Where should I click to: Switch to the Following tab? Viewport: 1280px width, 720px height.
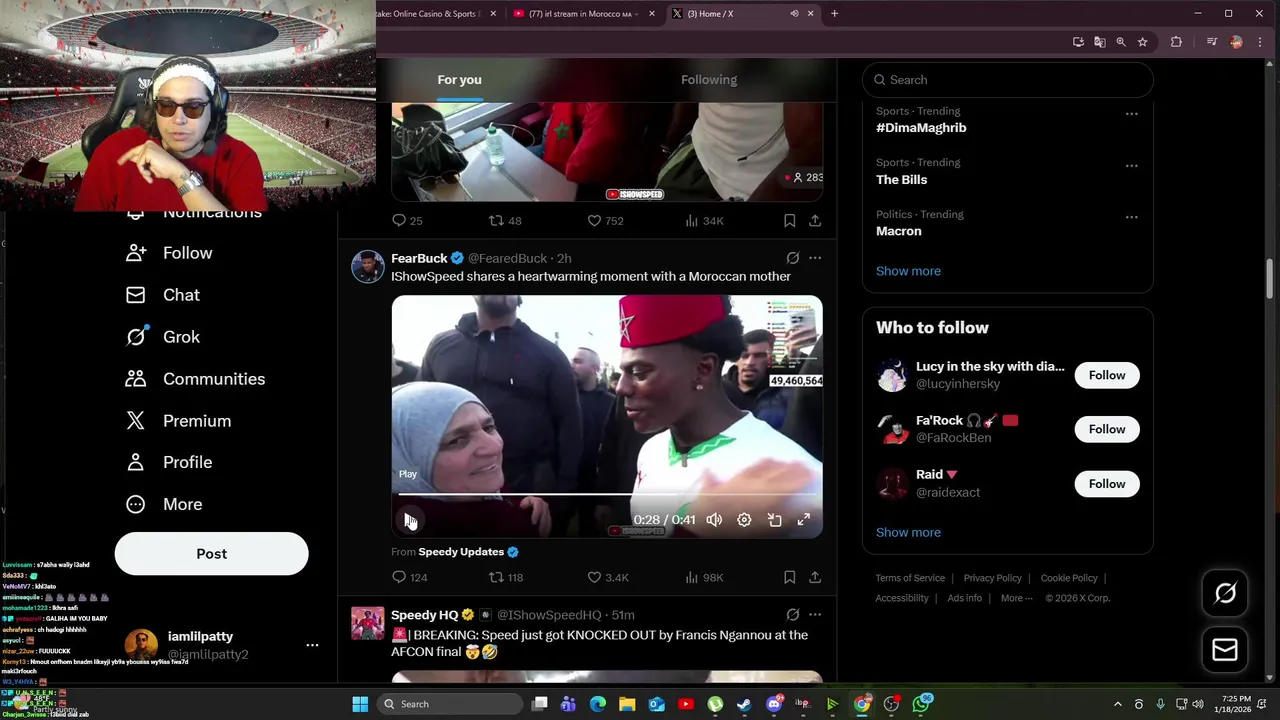pyautogui.click(x=709, y=80)
